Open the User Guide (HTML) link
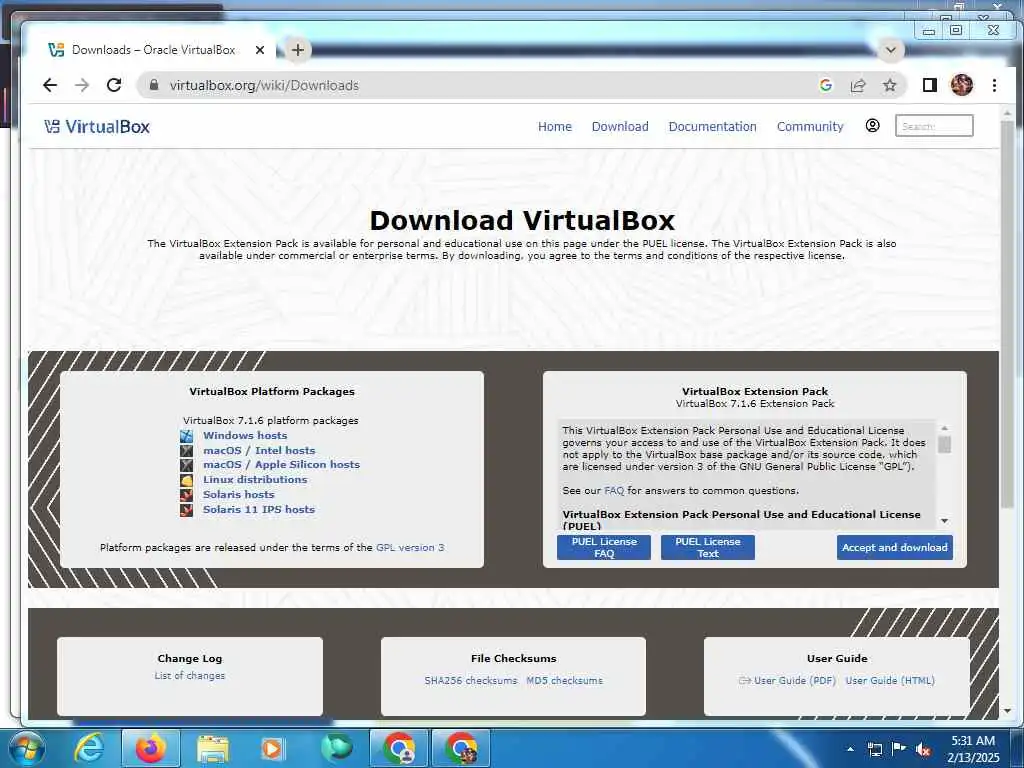The image size is (1024, 768). point(890,680)
